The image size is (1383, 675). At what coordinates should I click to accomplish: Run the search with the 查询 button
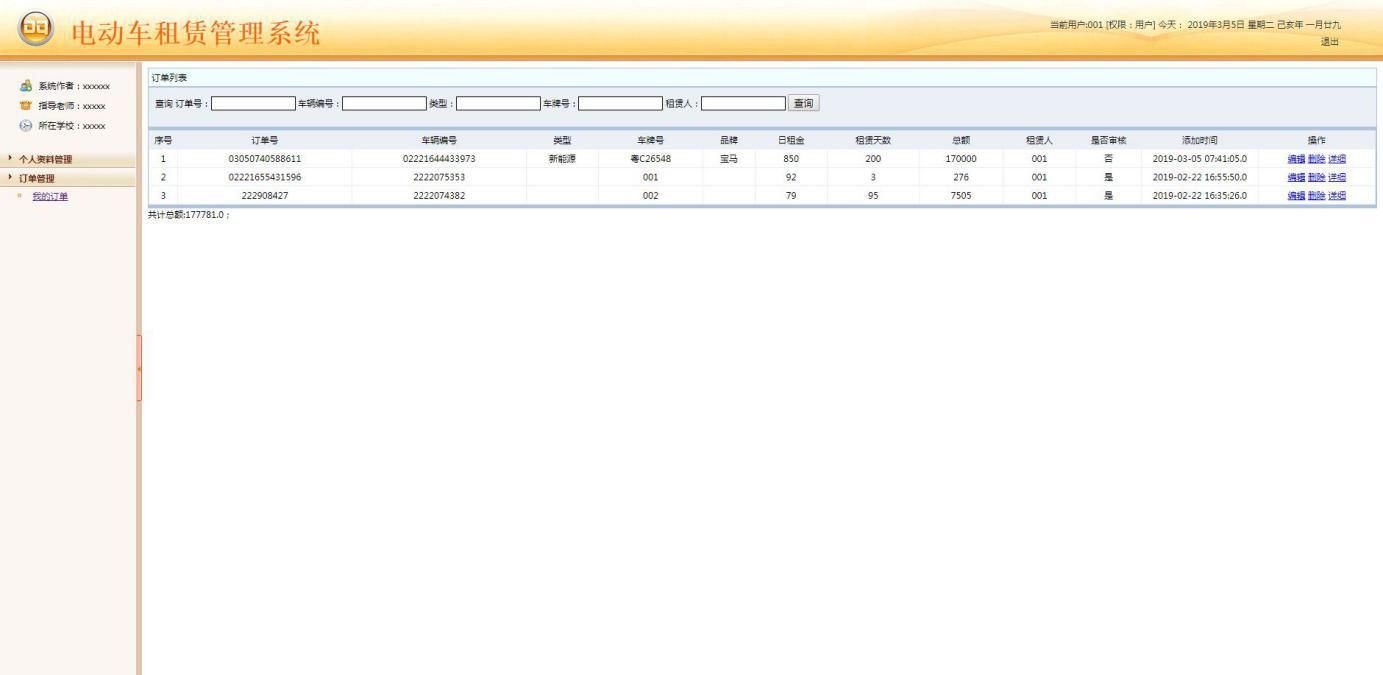click(803, 103)
